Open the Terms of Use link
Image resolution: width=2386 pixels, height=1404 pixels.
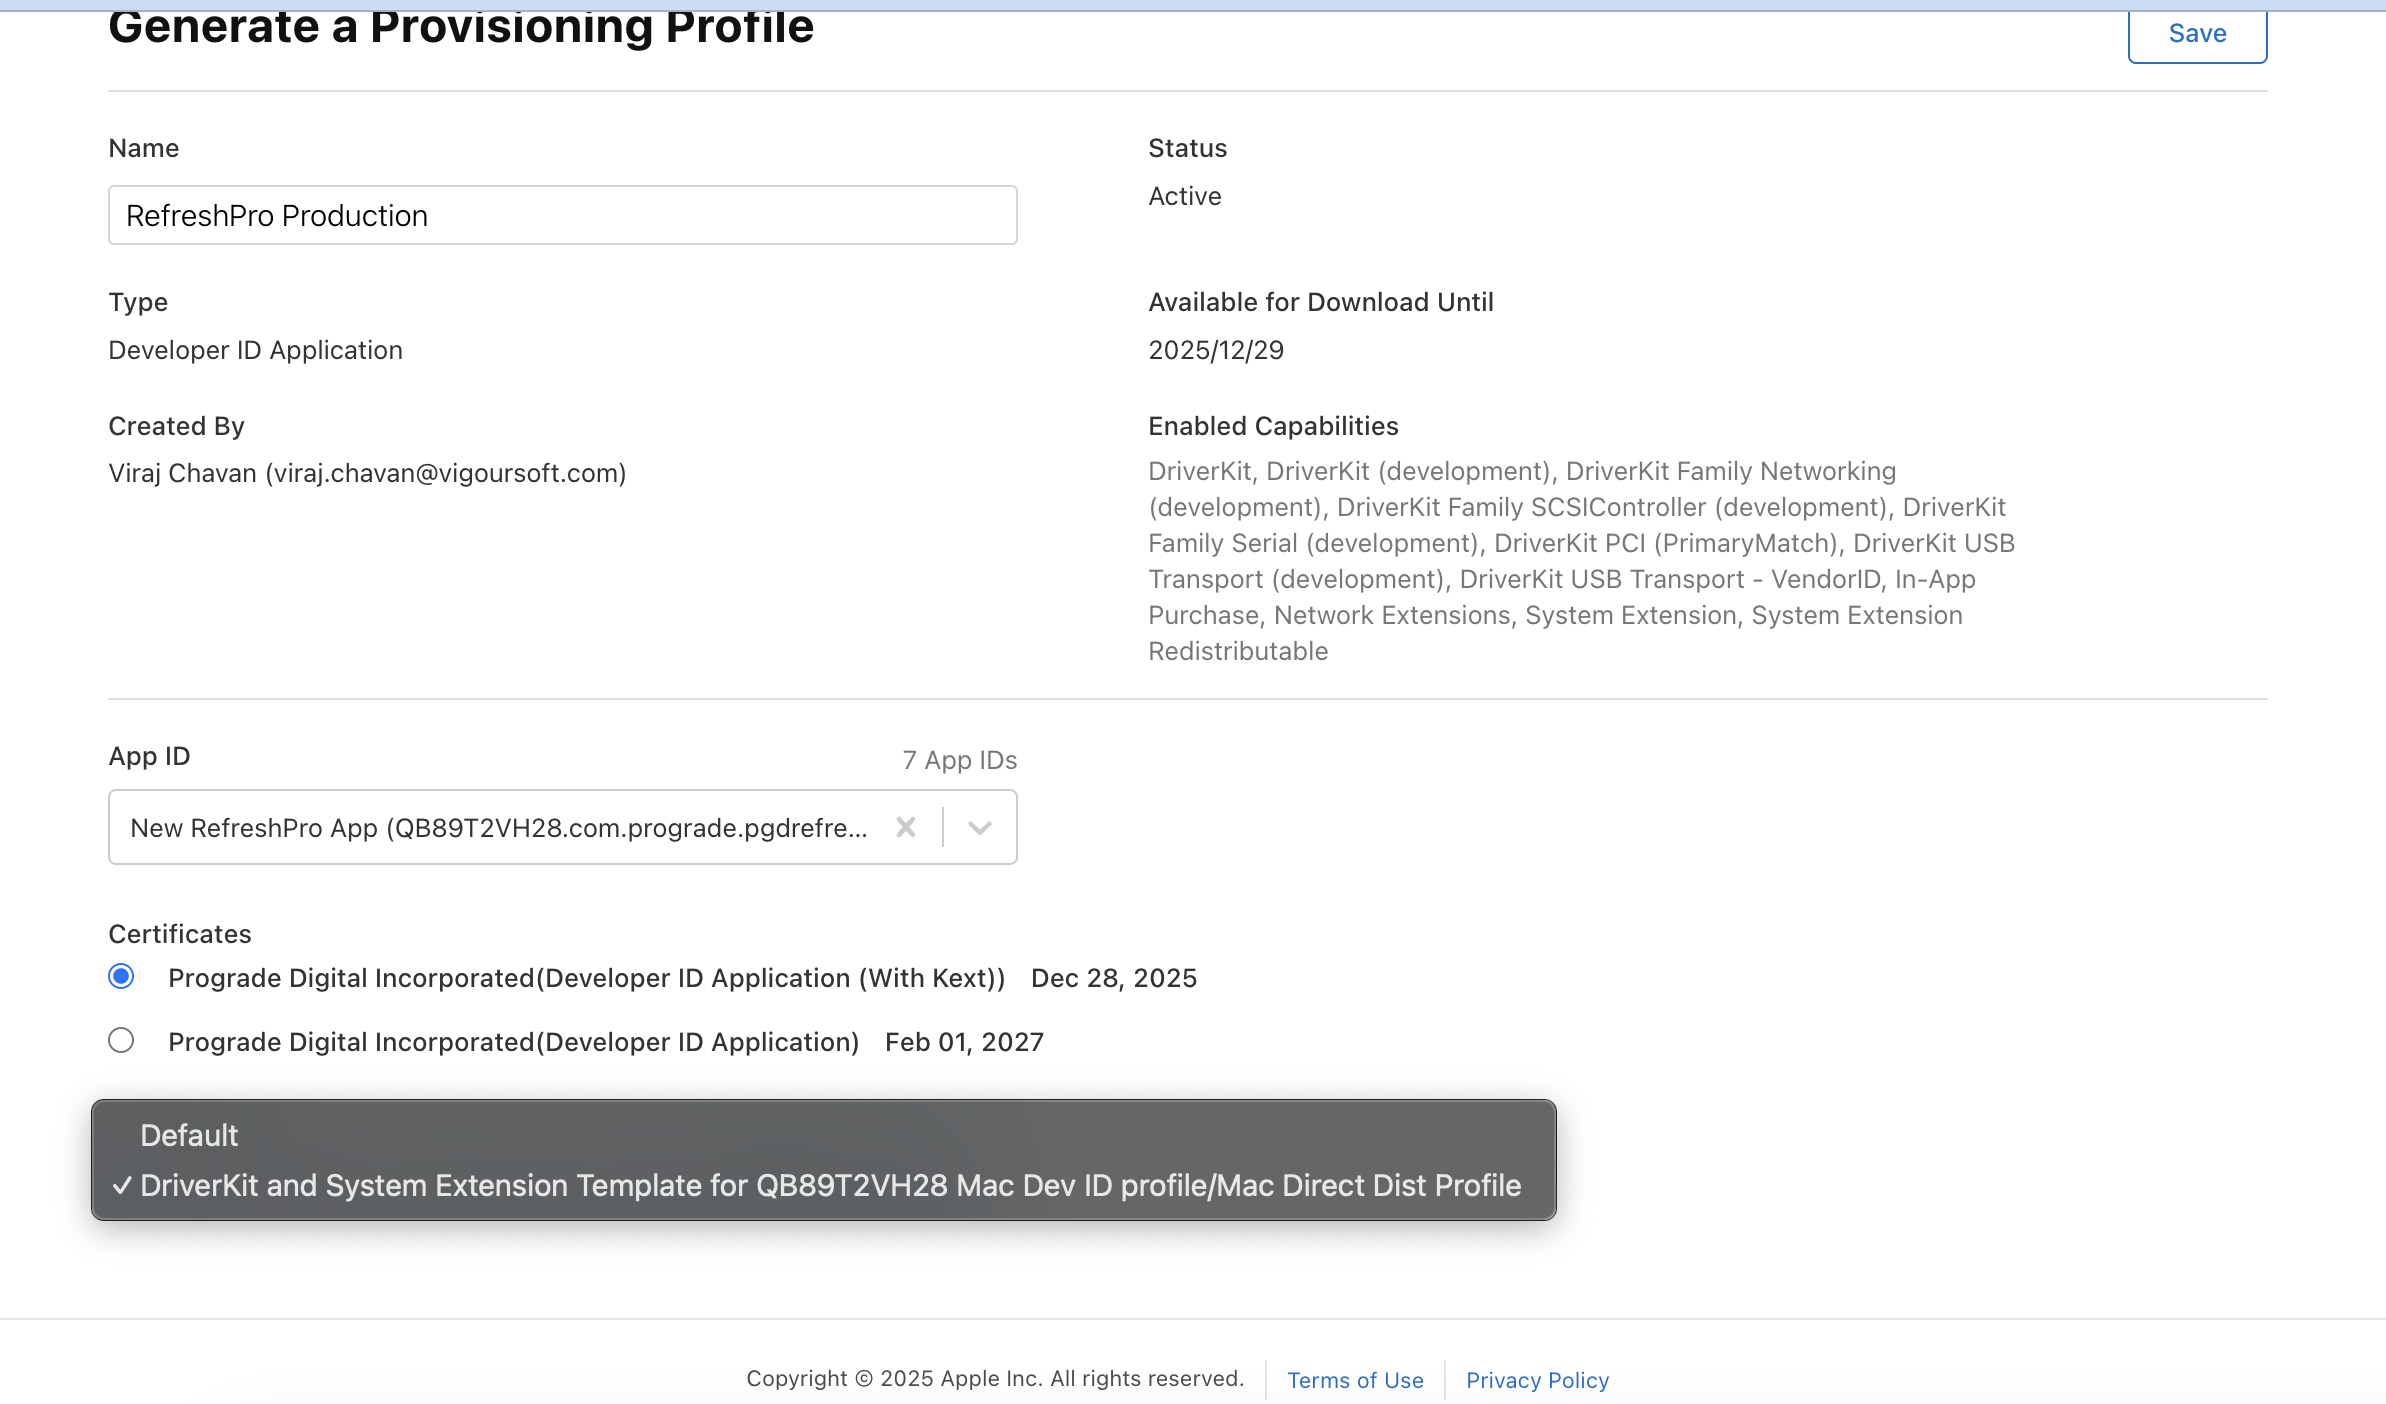click(1355, 1380)
